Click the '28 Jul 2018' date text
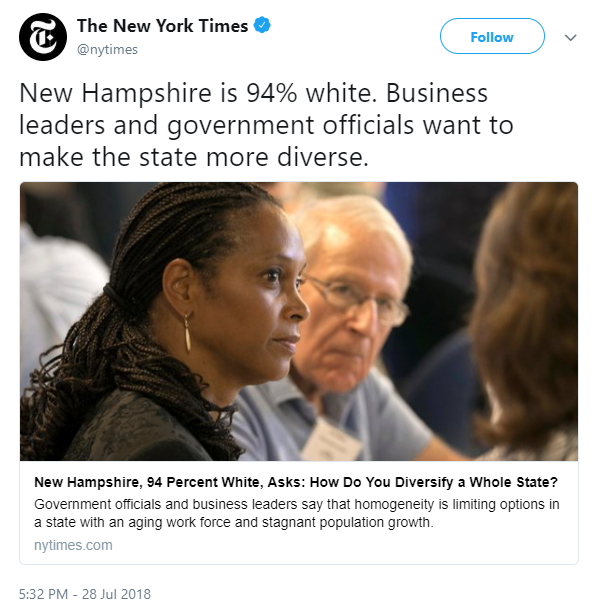 [116, 594]
